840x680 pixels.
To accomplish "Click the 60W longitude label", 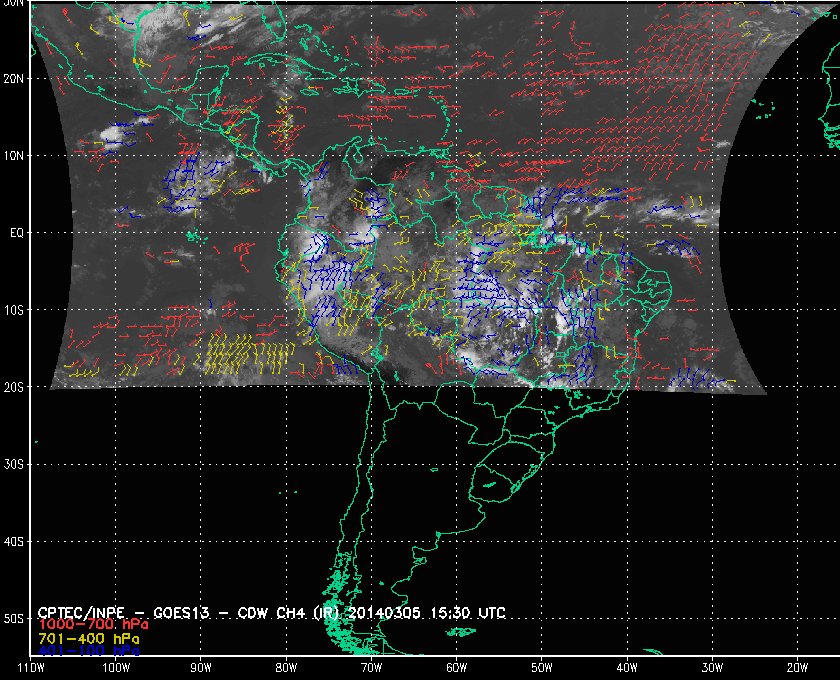I will [456, 668].
